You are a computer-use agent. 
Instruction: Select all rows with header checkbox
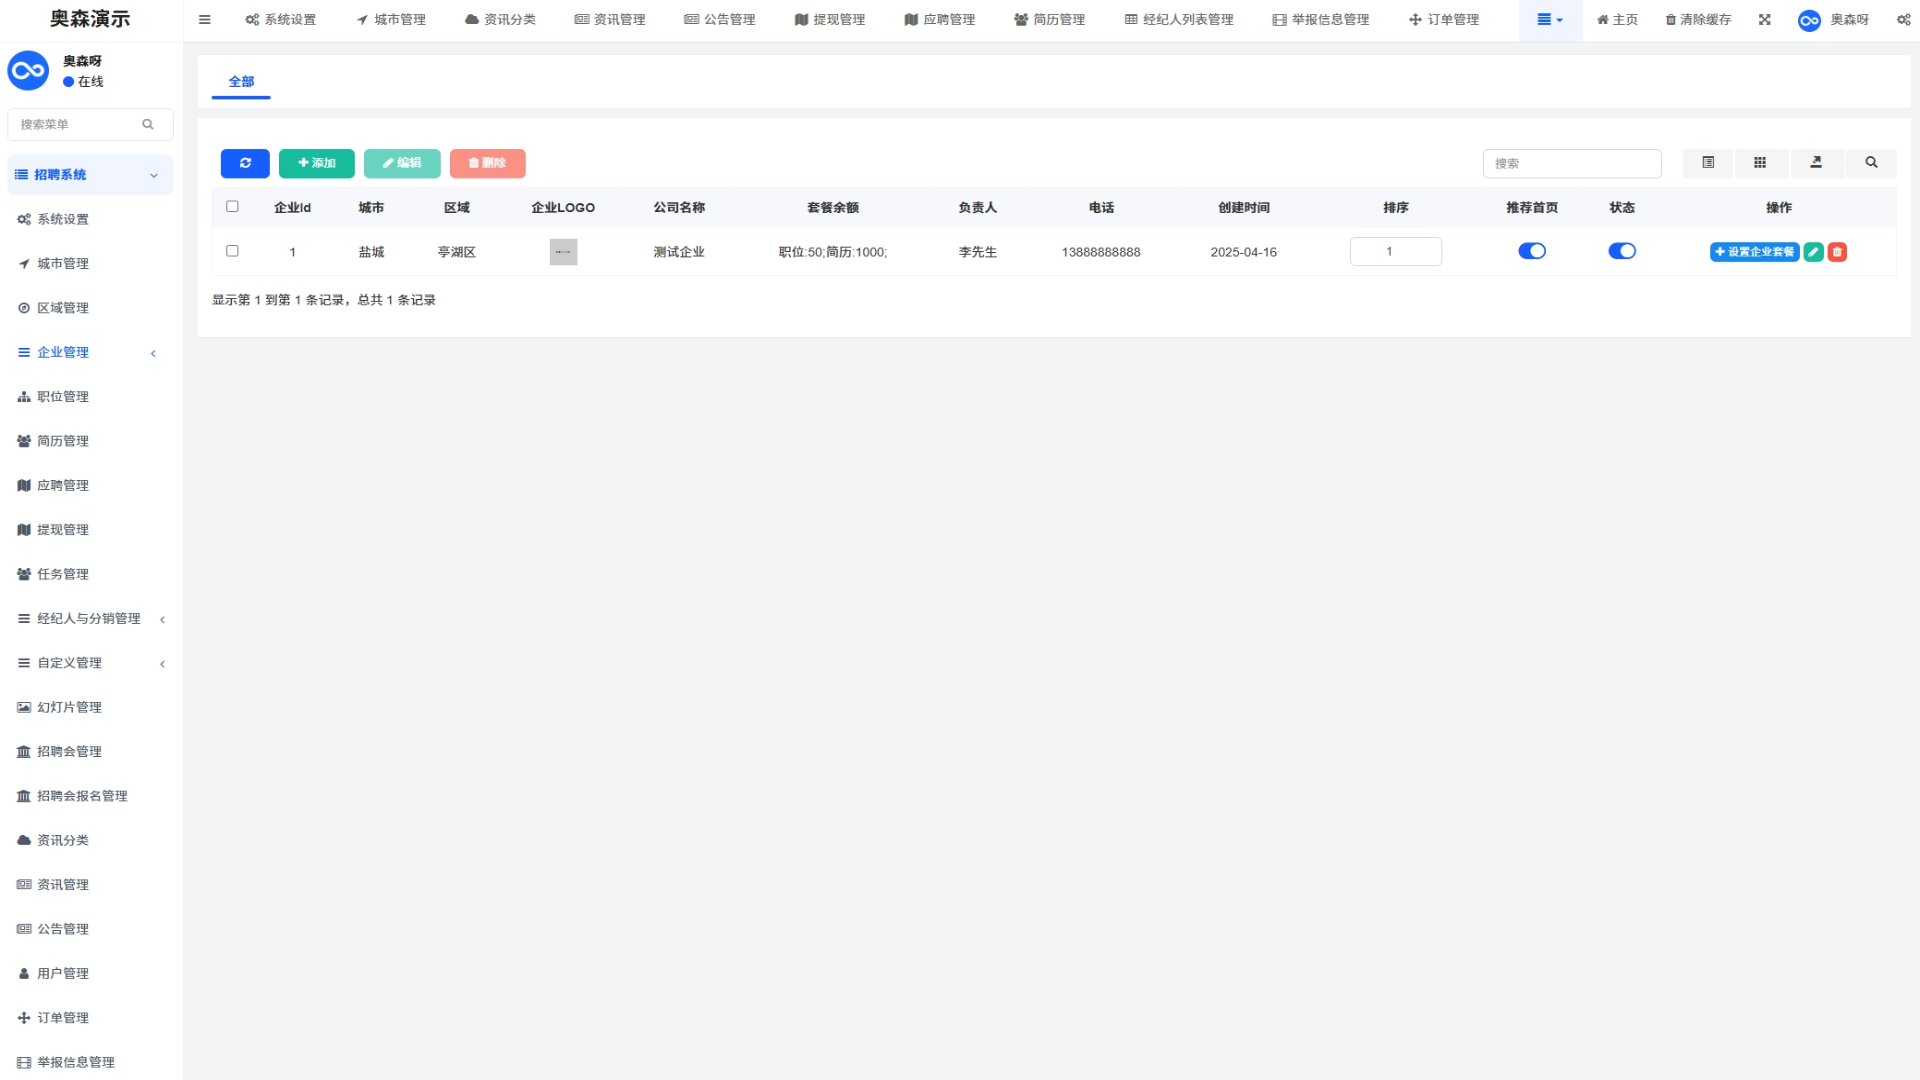point(232,207)
